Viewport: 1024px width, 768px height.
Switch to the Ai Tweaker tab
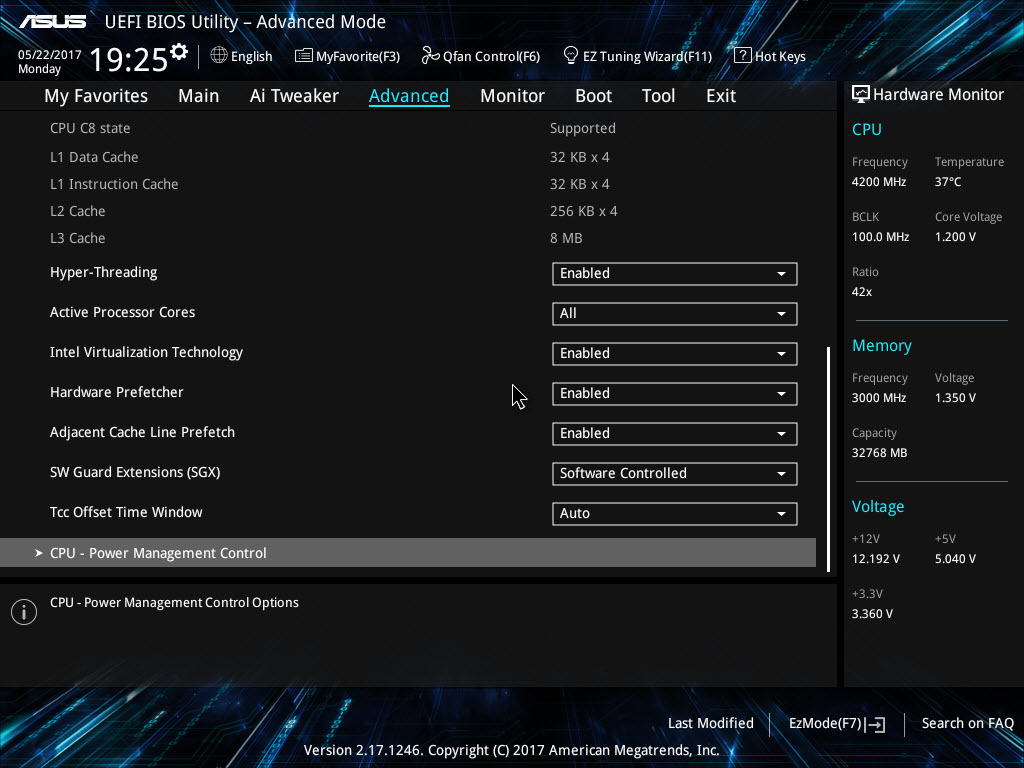294,96
